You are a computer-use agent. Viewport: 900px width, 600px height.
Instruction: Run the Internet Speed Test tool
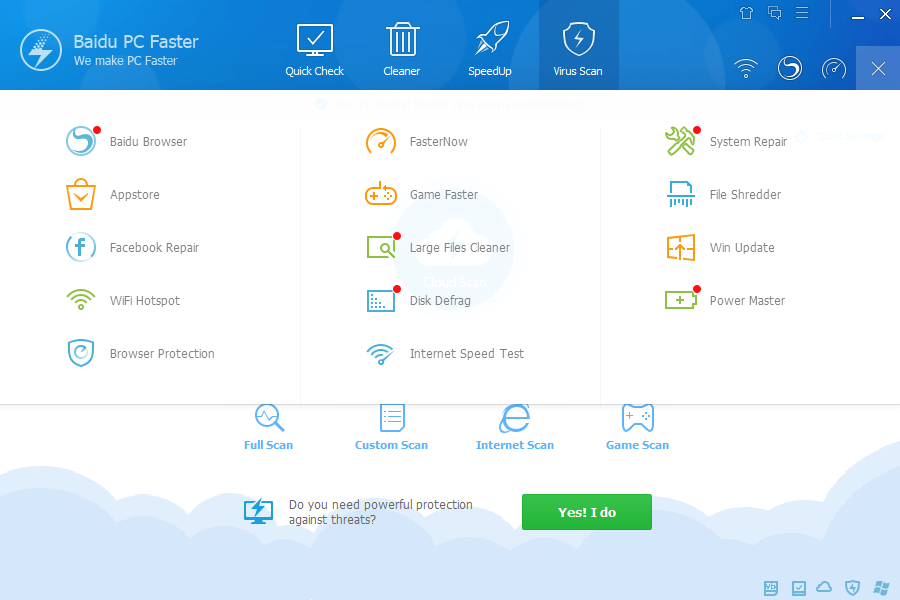click(x=445, y=354)
